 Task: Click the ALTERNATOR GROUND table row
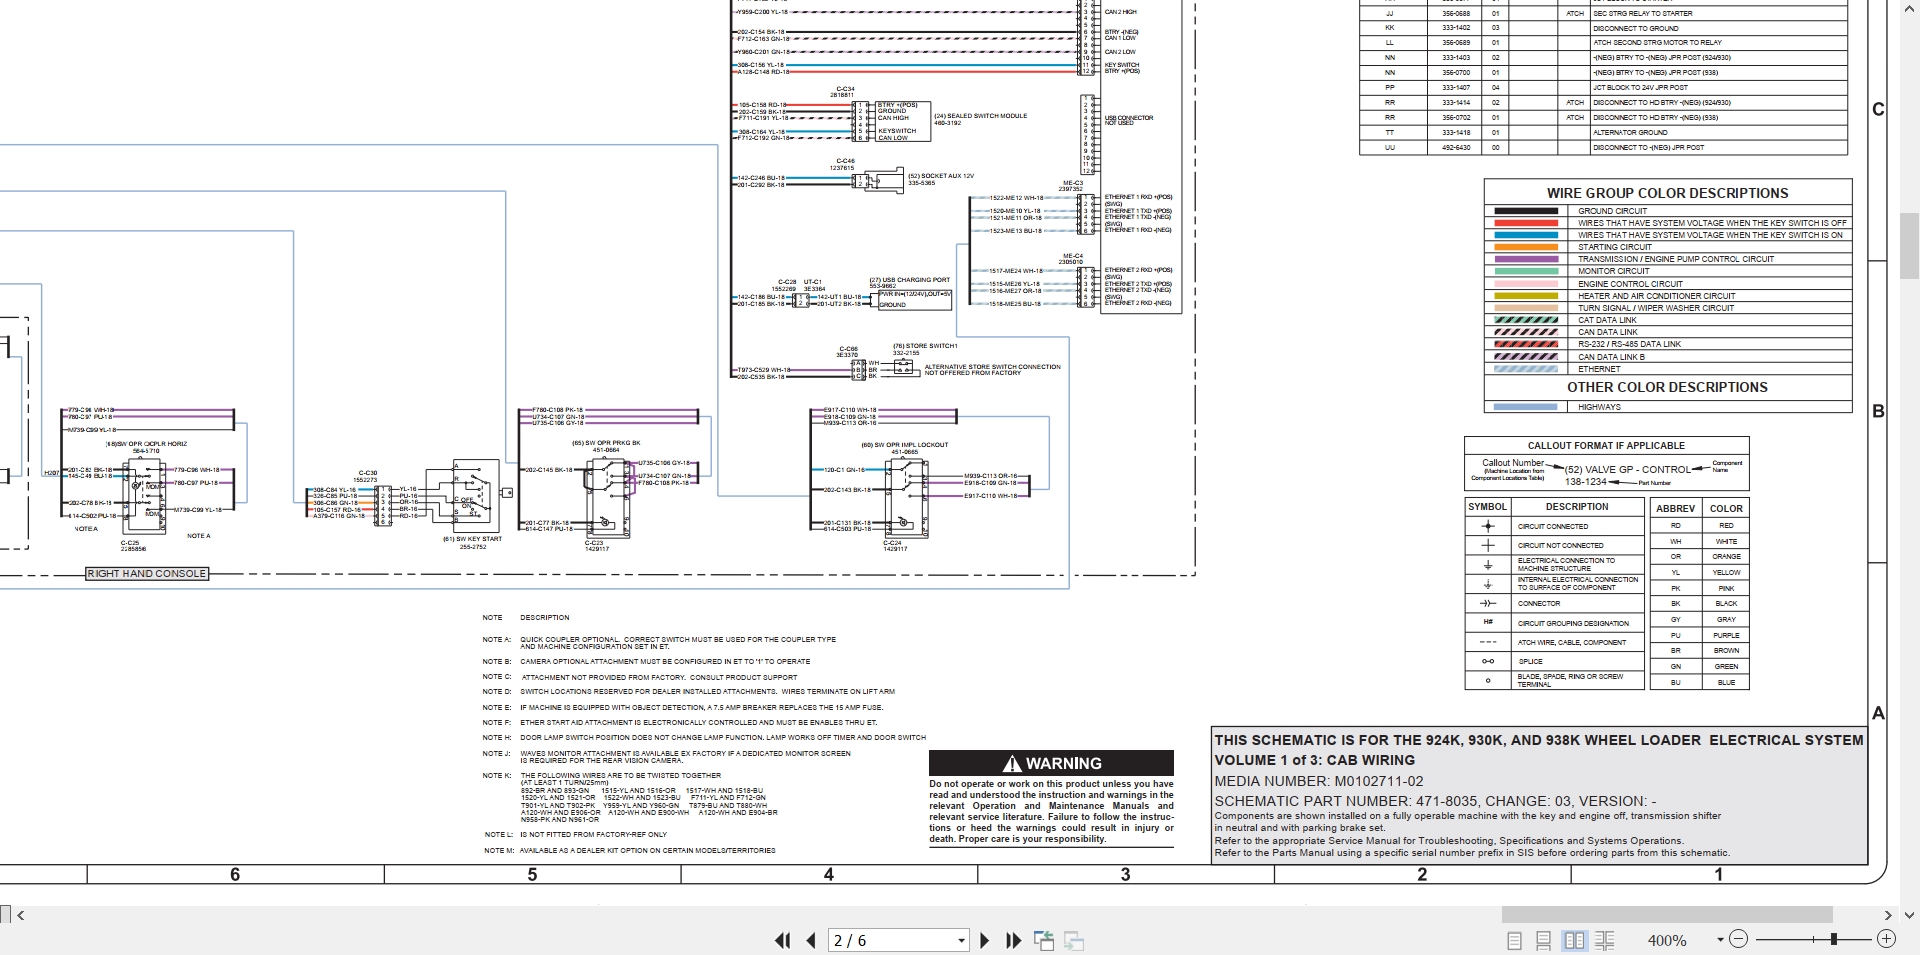1603,132
